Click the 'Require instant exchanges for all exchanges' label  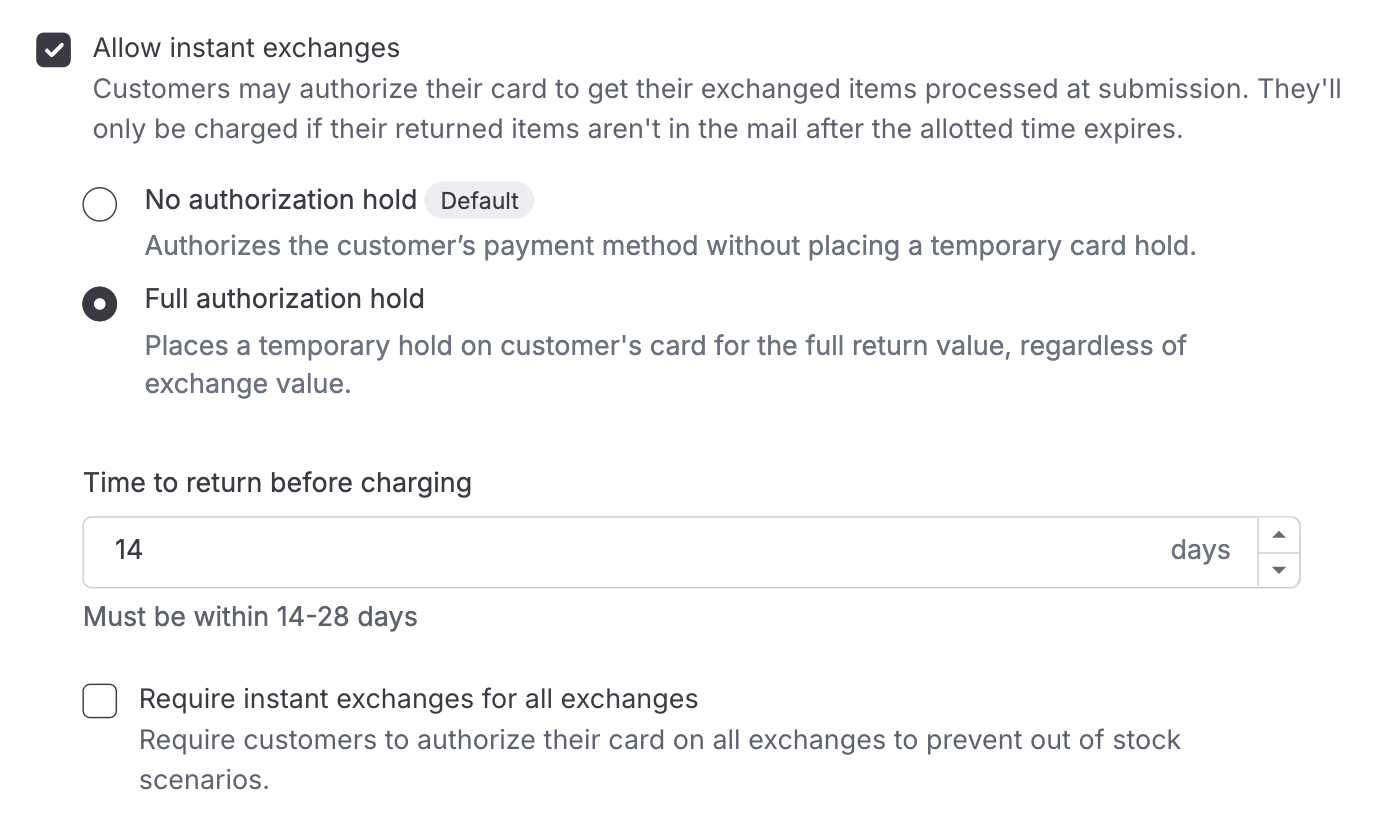[418, 699]
